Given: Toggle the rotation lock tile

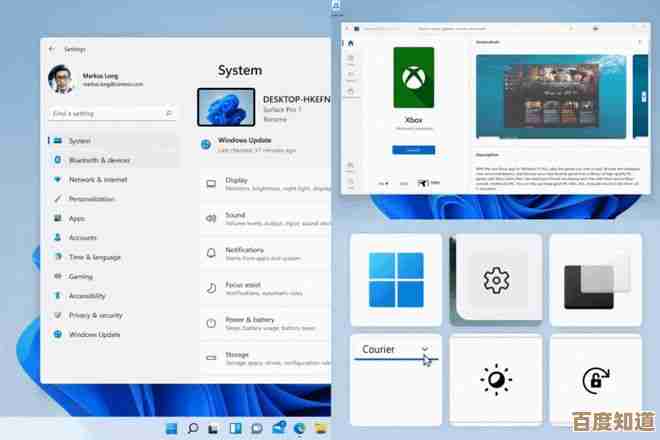Looking at the screenshot, I should (595, 380).
